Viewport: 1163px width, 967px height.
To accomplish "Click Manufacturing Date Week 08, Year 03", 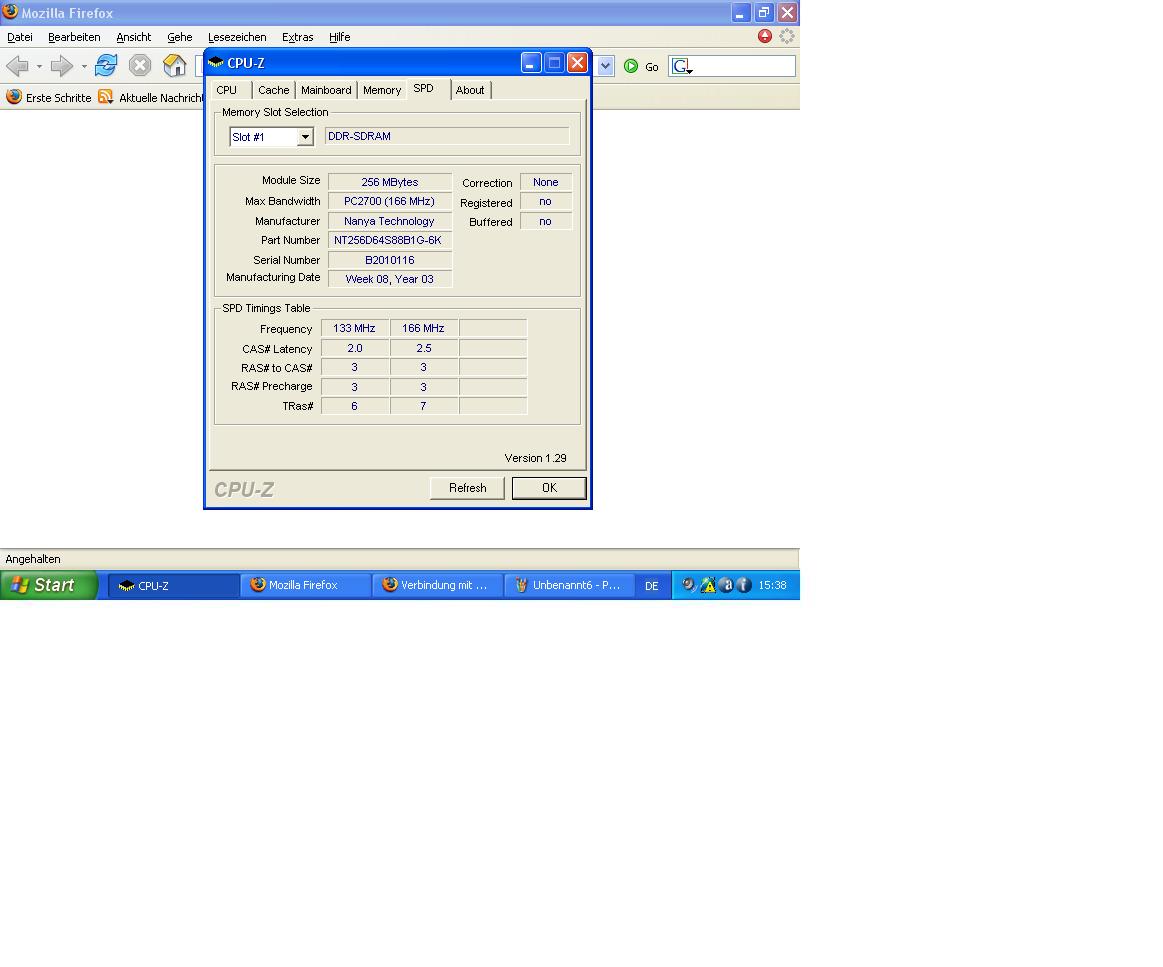I will pyautogui.click(x=390, y=279).
